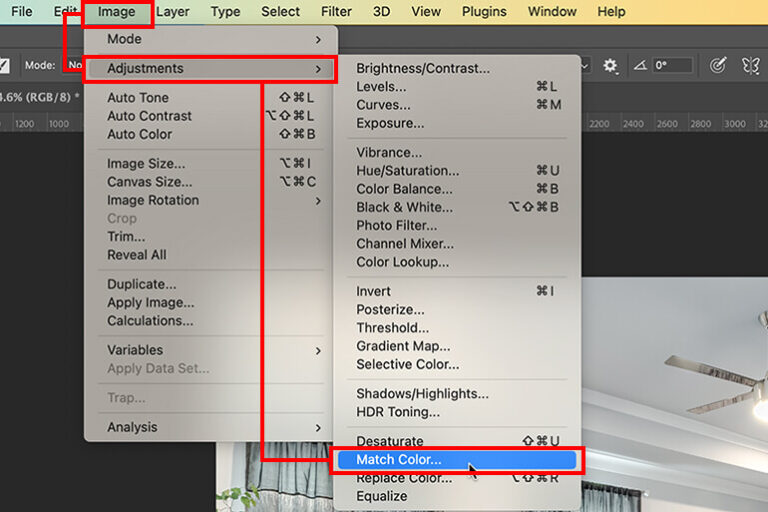Screen dimensions: 768x512
Task: Open the Analysis submenu
Action: click(x=211, y=427)
